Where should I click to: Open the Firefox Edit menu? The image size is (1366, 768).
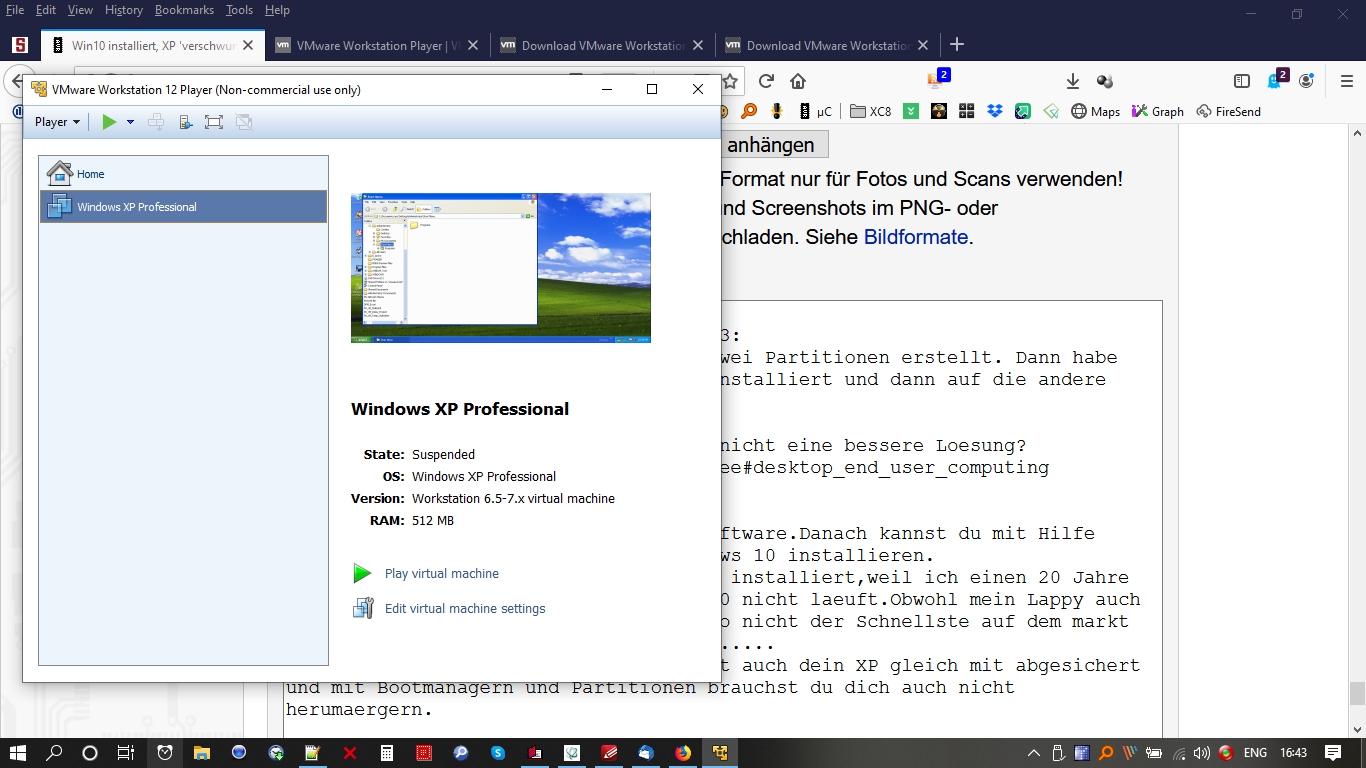point(46,10)
